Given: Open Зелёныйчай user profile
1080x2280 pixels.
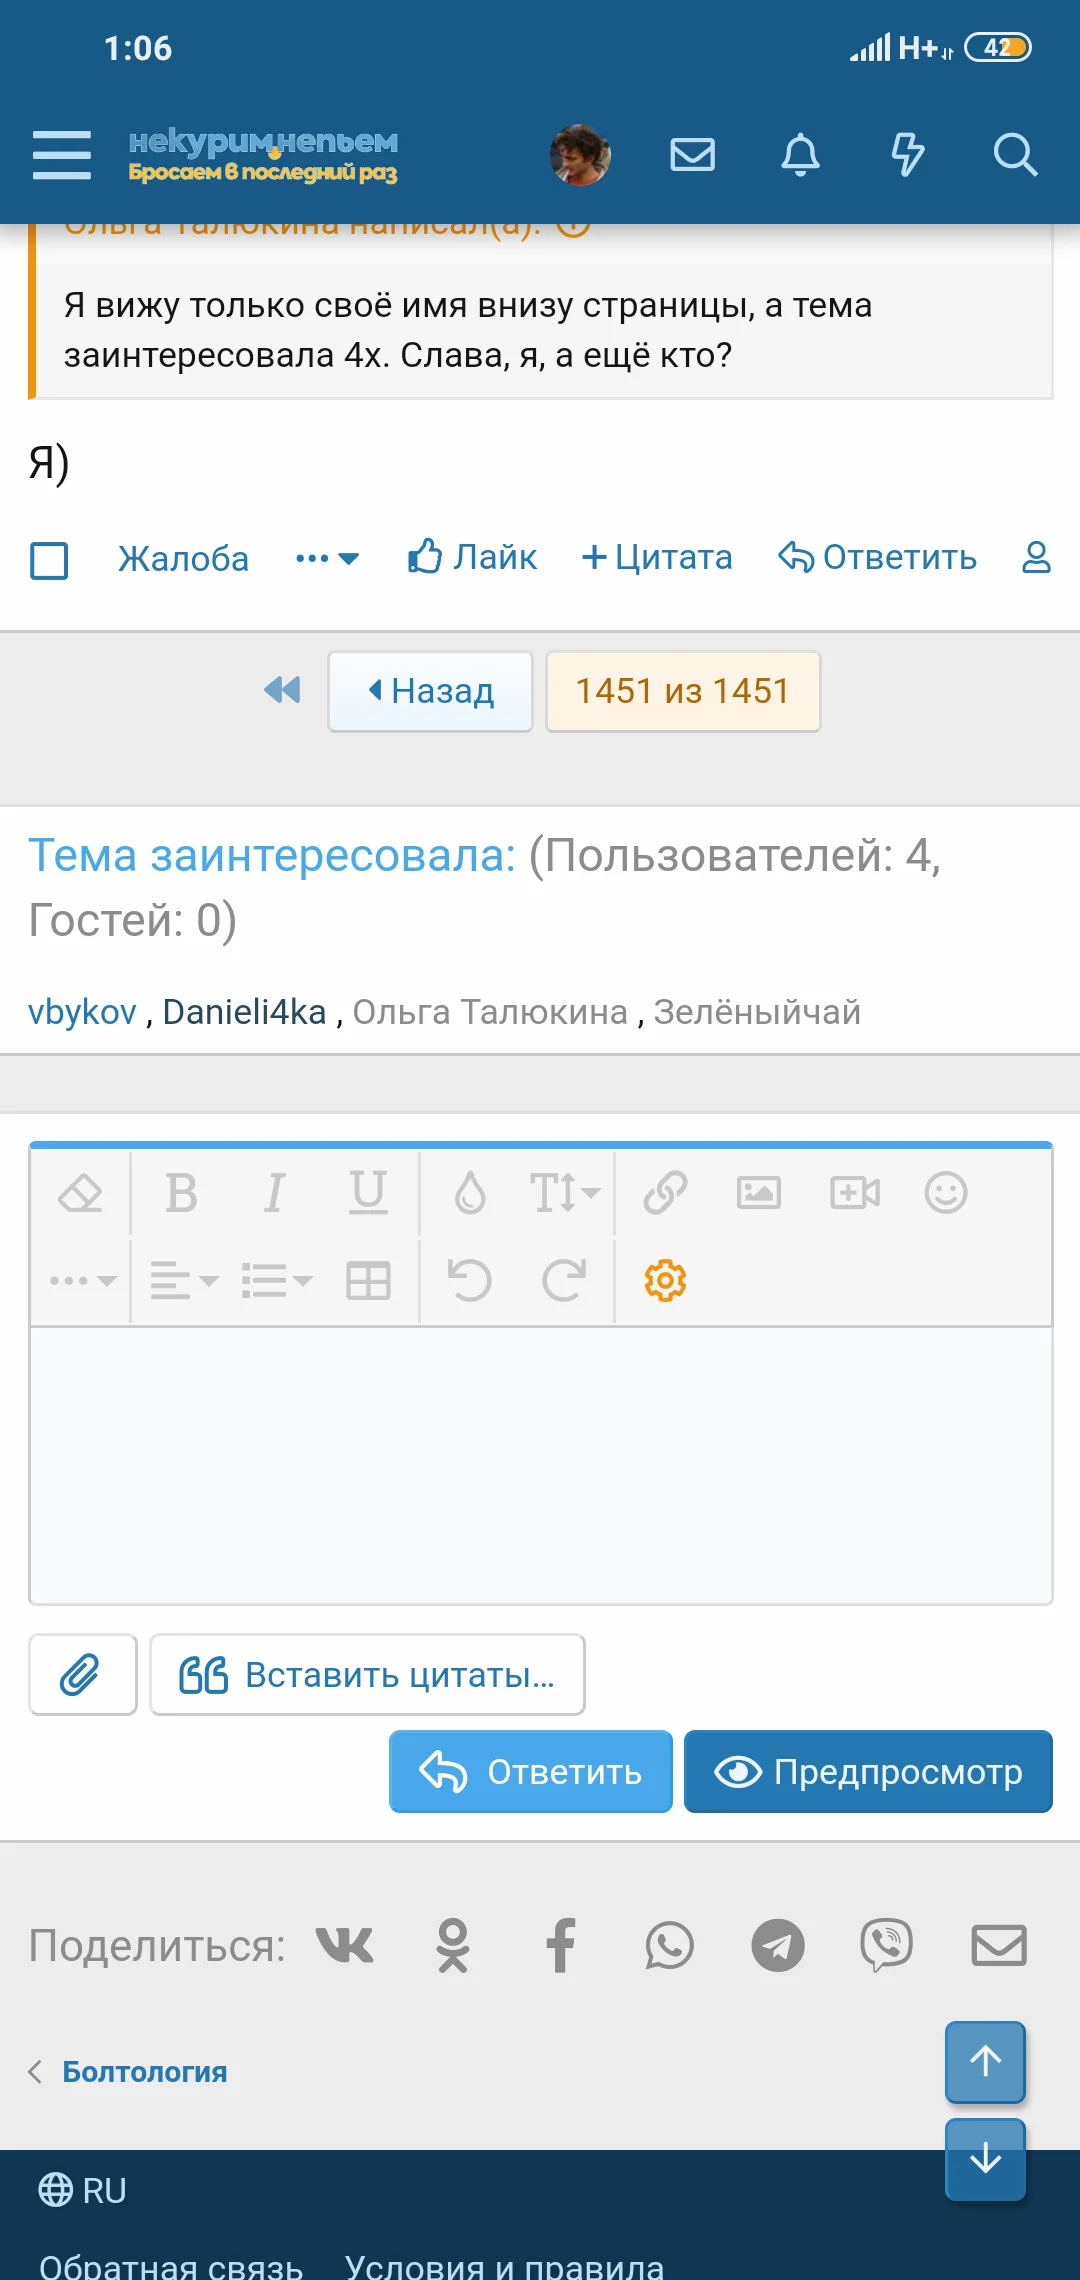Looking at the screenshot, I should click(x=757, y=1012).
